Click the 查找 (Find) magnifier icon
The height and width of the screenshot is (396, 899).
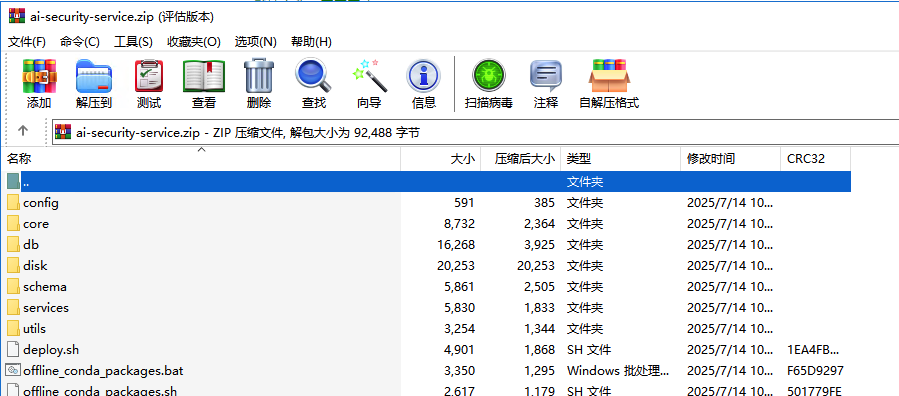314,76
